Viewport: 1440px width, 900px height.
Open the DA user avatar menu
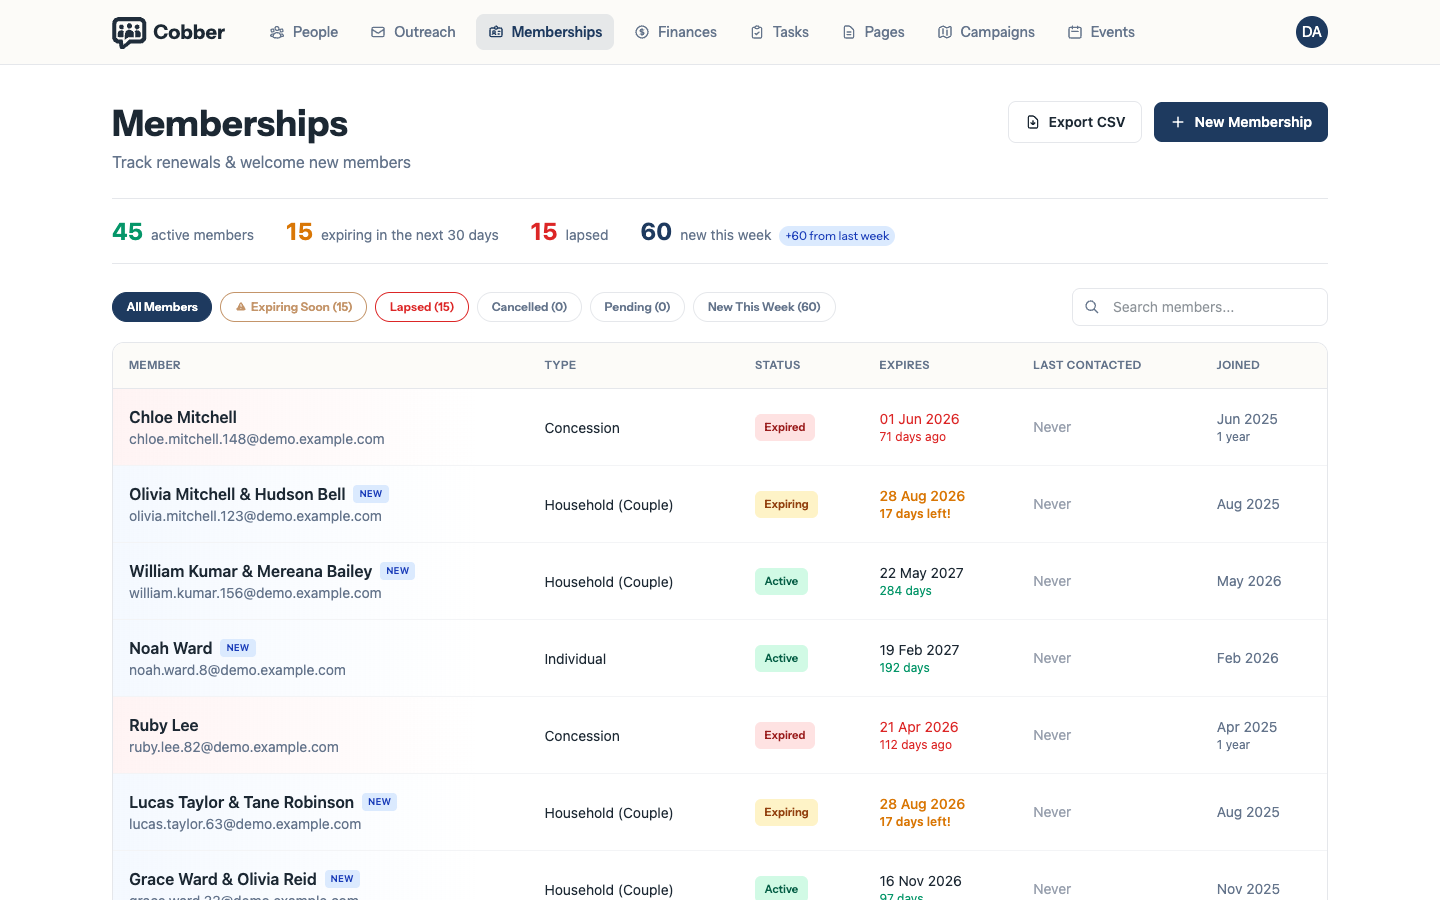[1312, 32]
